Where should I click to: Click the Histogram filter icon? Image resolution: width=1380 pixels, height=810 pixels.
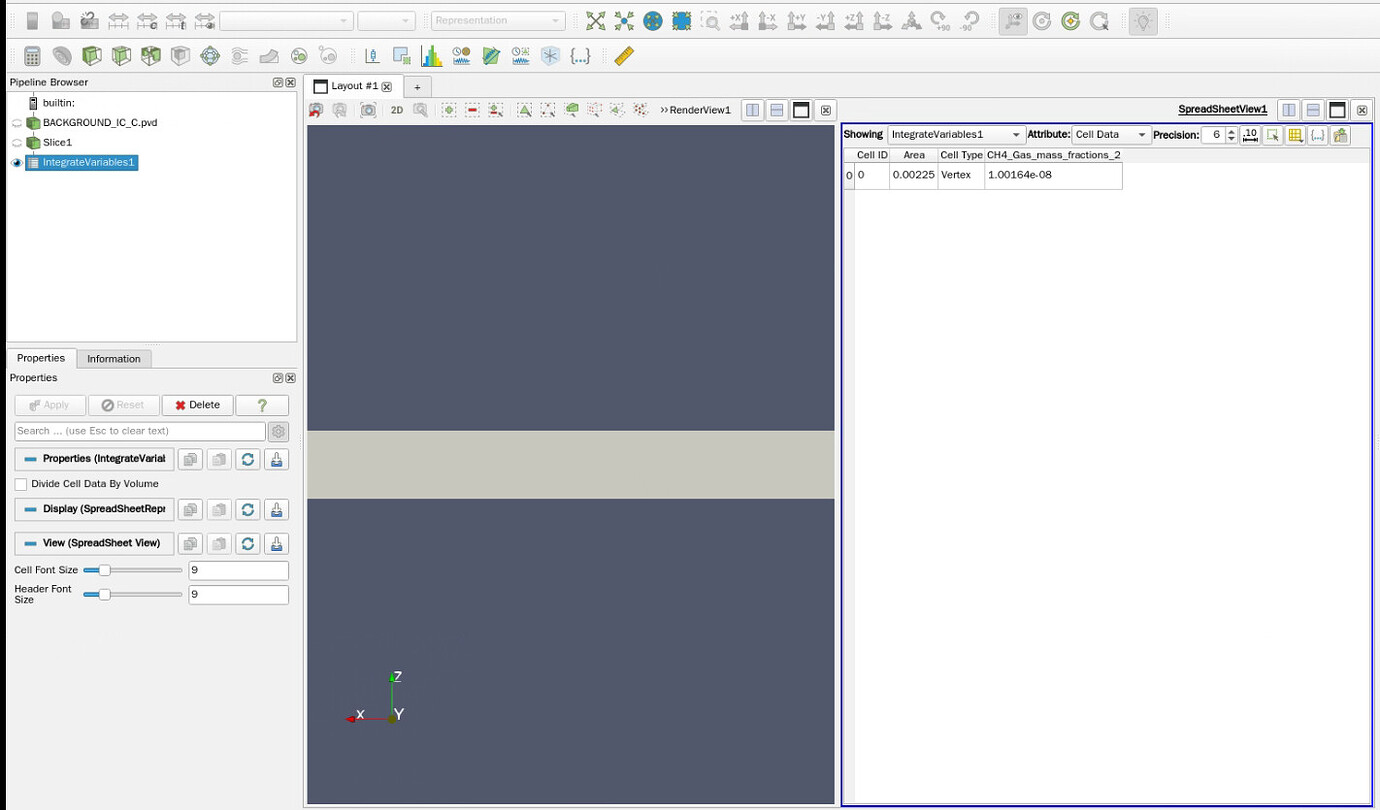(432, 56)
